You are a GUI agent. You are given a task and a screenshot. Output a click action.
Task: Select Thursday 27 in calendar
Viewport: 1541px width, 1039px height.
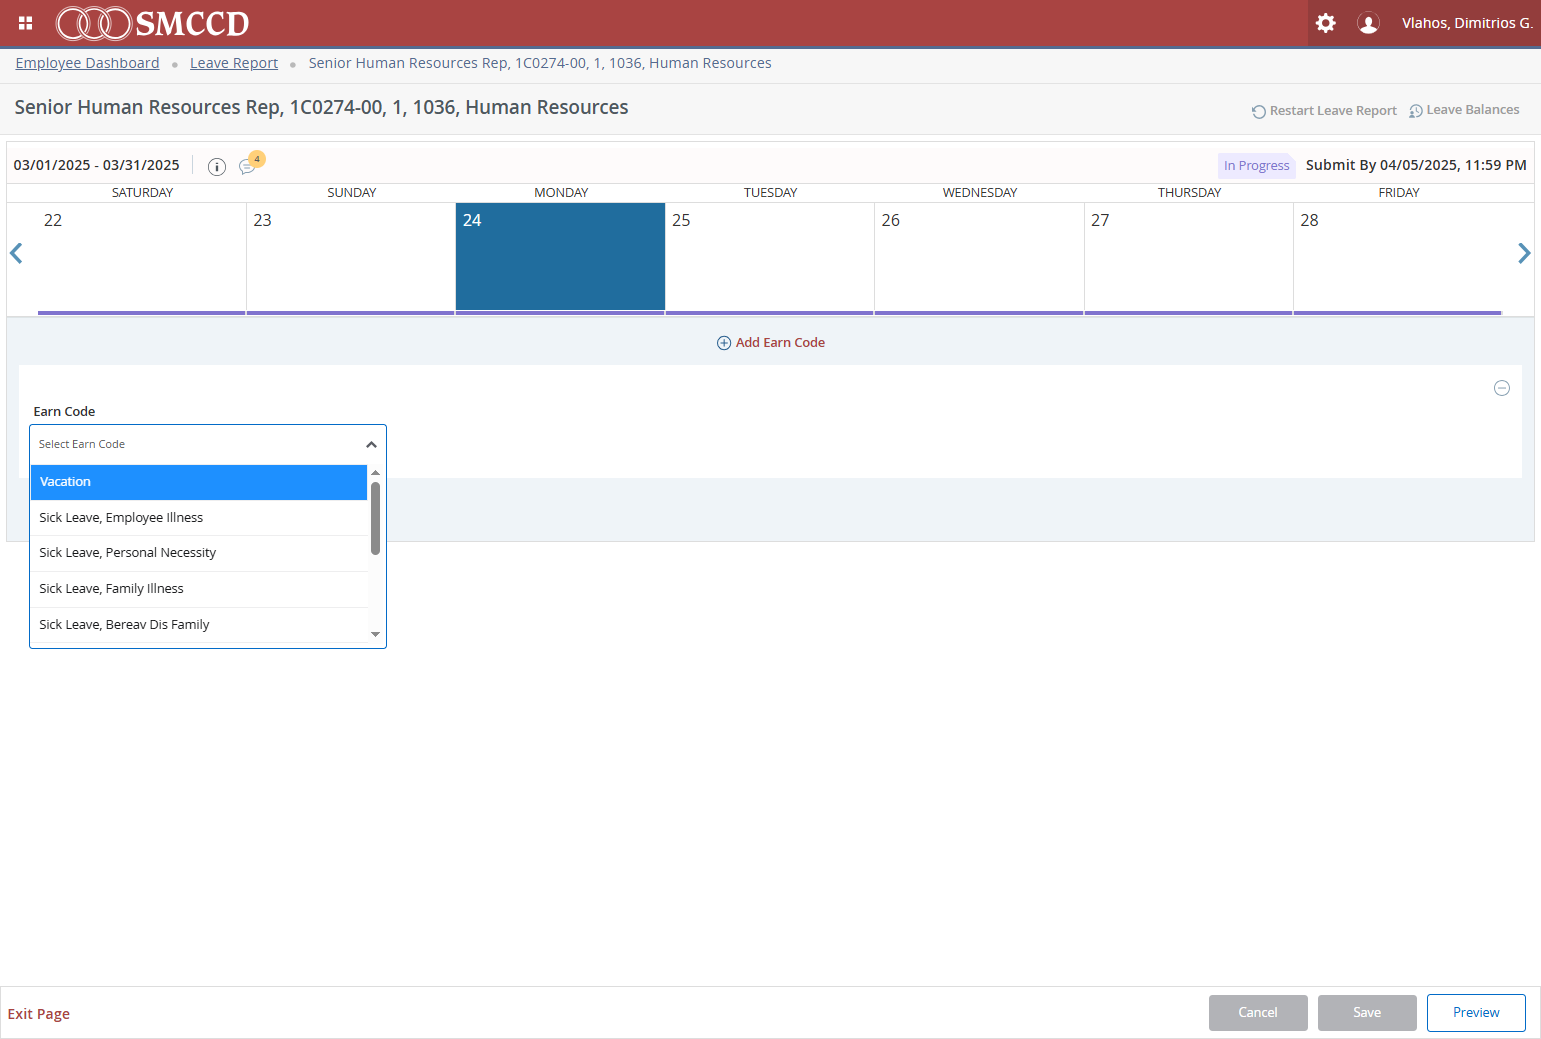click(1189, 258)
